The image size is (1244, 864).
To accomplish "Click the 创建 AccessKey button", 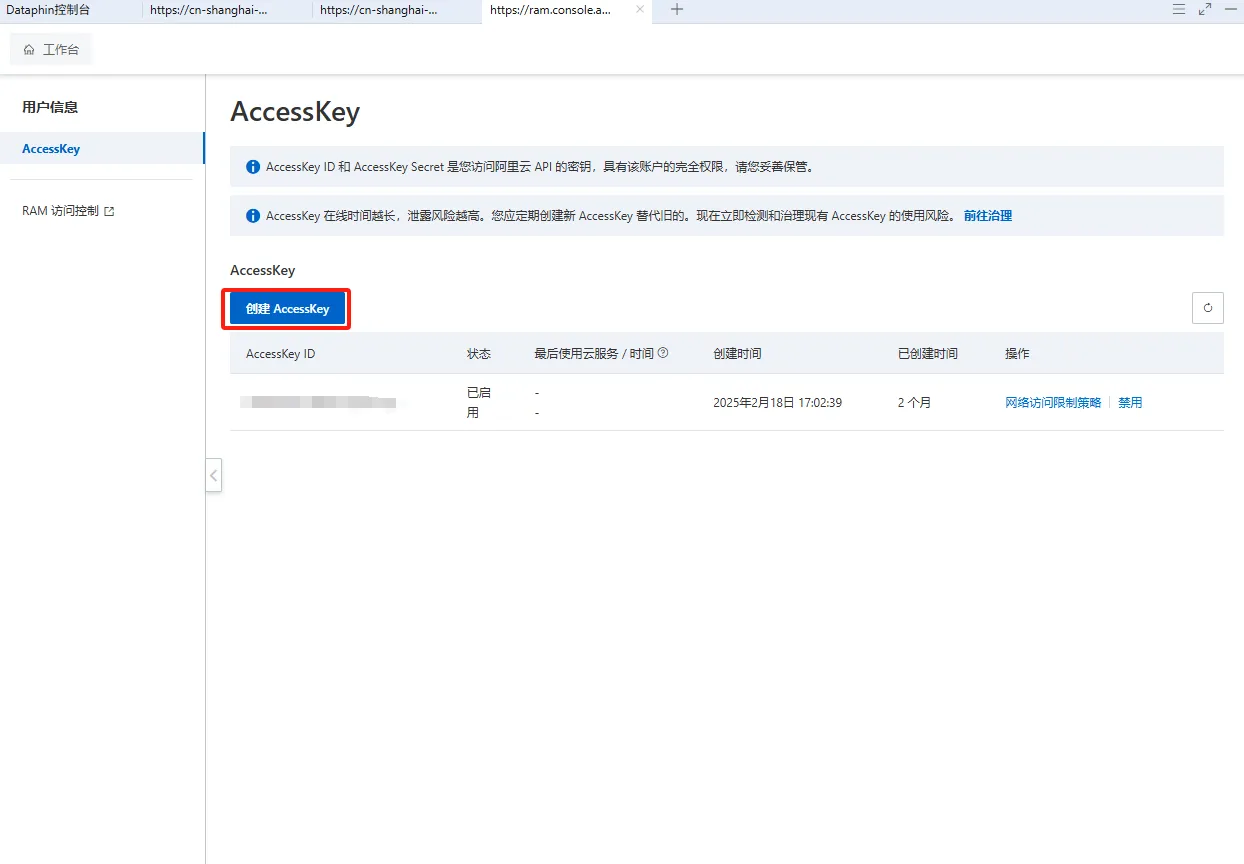I will [x=287, y=309].
